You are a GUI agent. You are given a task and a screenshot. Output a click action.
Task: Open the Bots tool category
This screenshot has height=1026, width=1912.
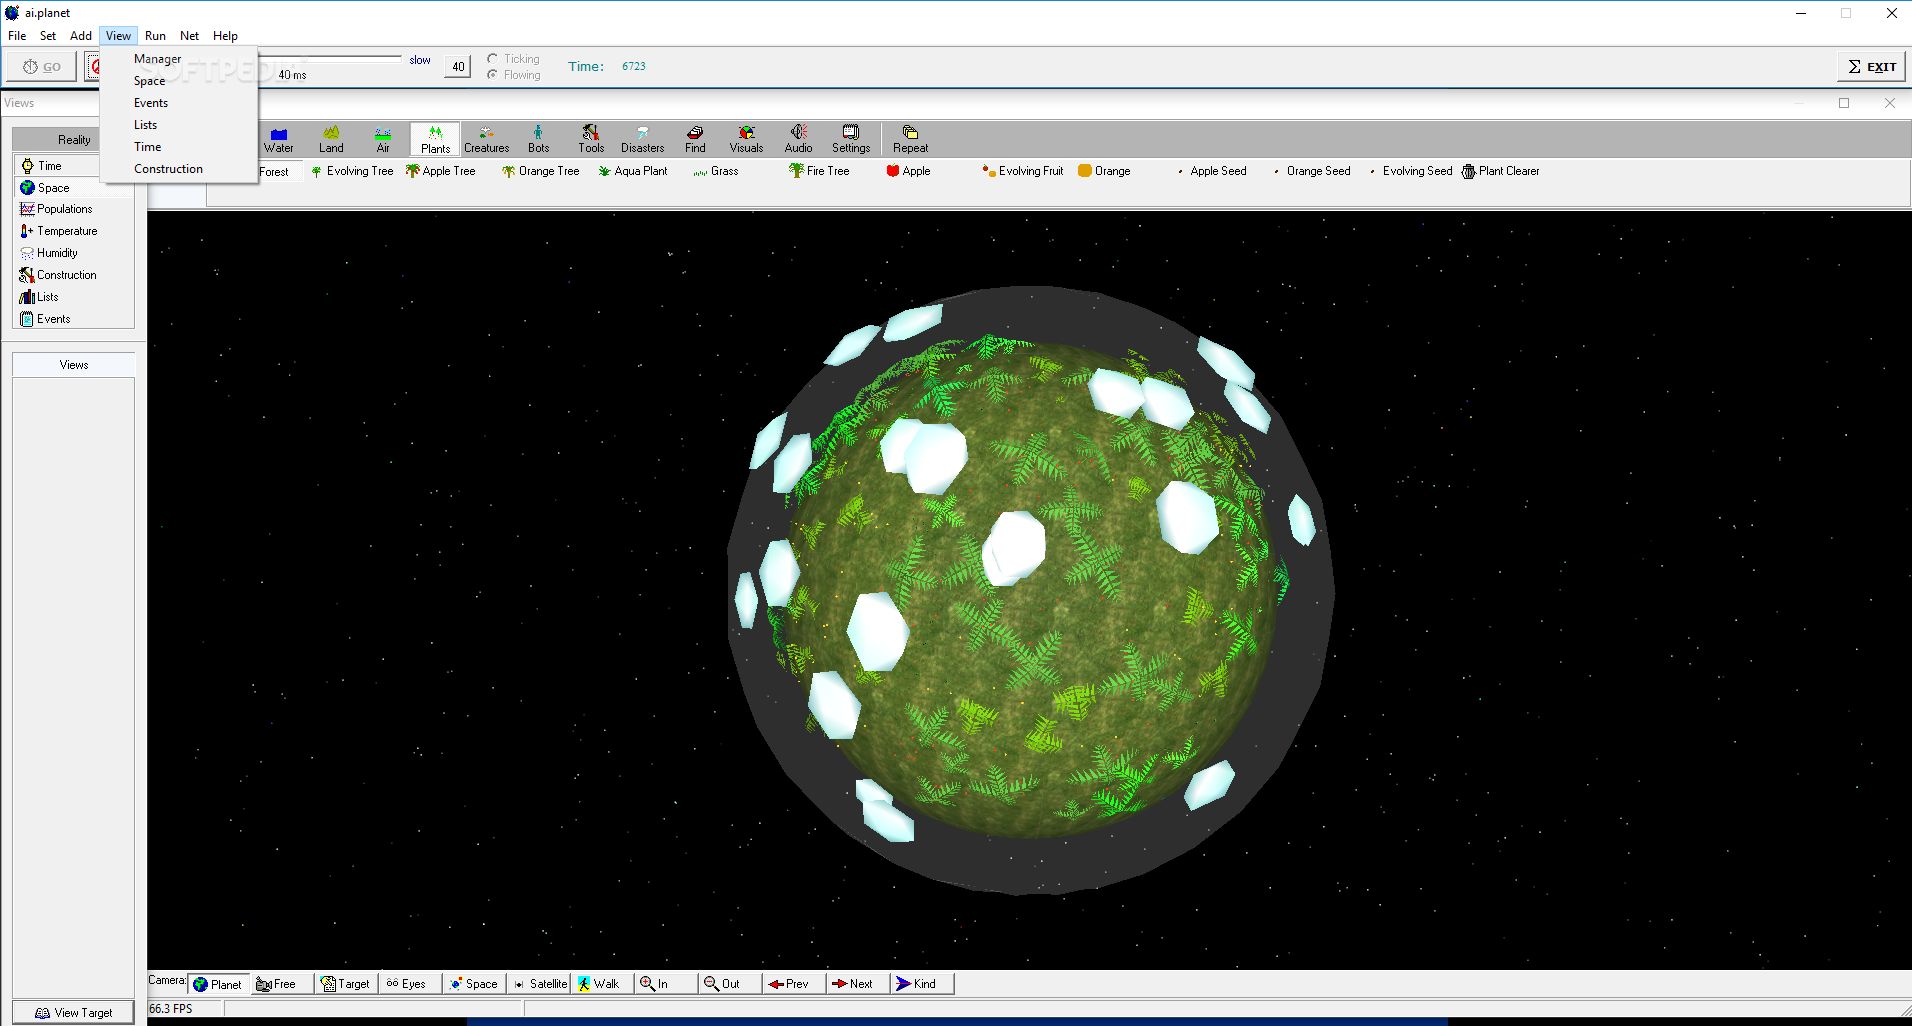[x=539, y=140]
